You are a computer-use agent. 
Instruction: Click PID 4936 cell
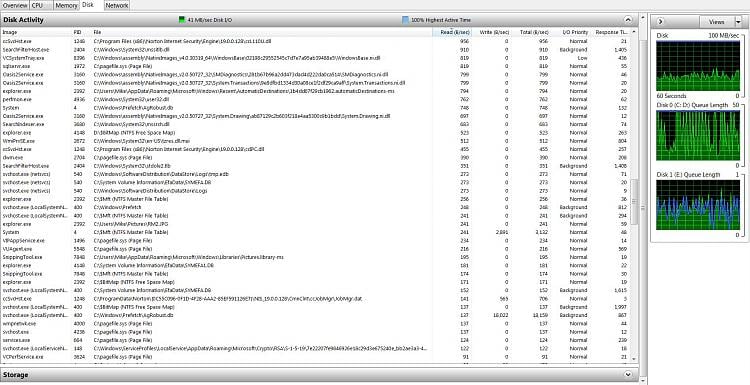point(79,99)
